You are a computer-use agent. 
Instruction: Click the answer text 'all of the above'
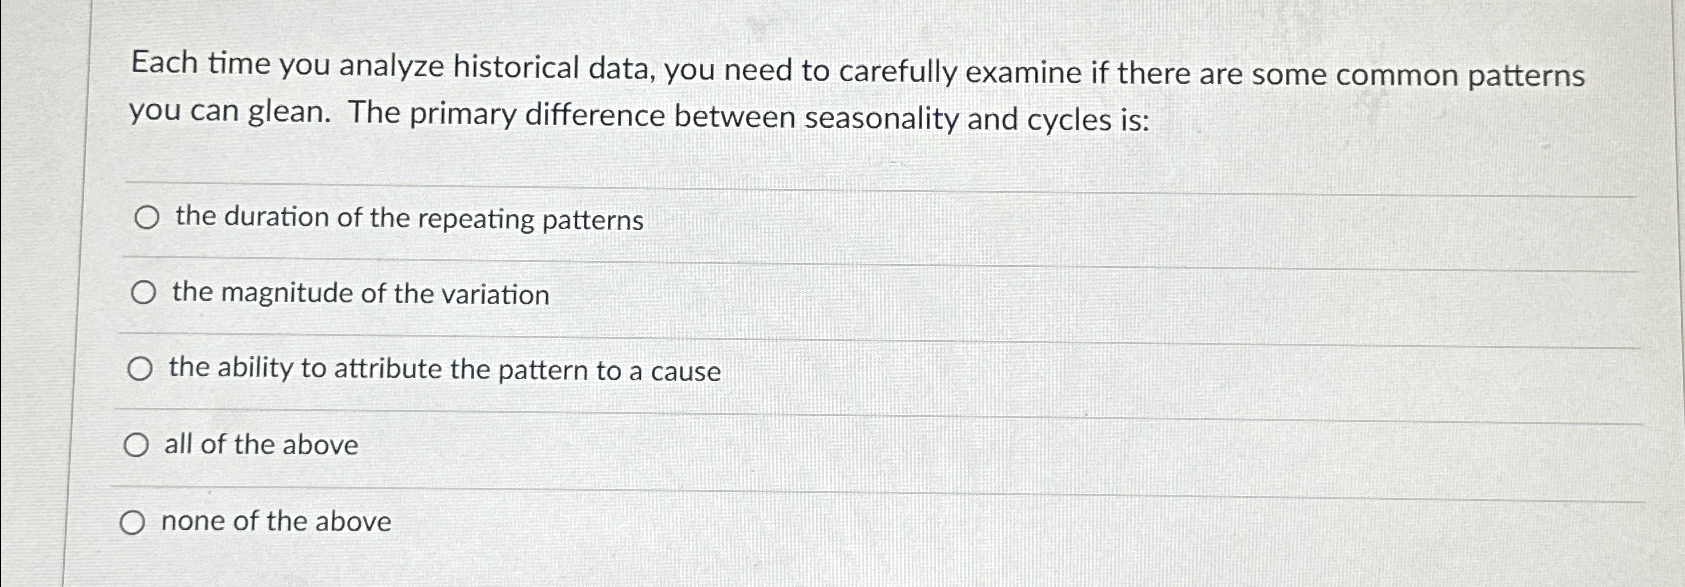261,446
